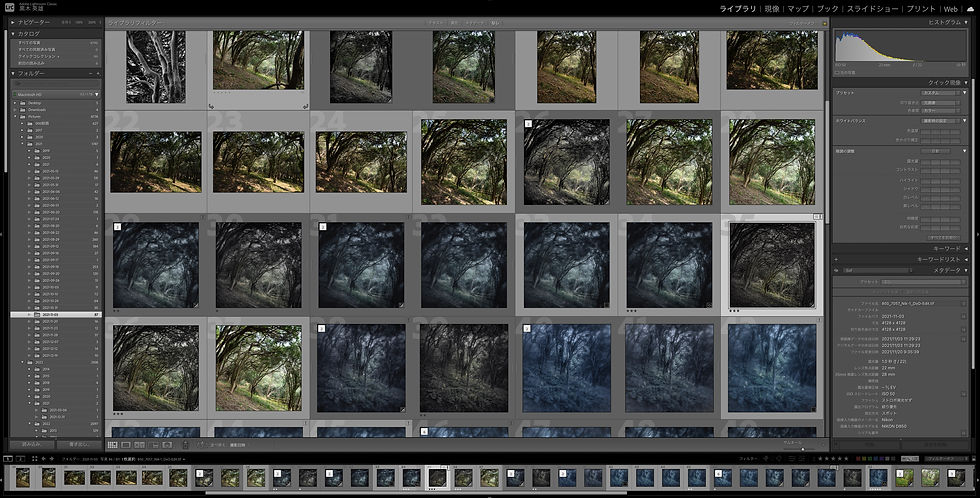Click the plus icon beside キーワードリスト
This screenshot has width=980, height=498.
tap(836, 259)
